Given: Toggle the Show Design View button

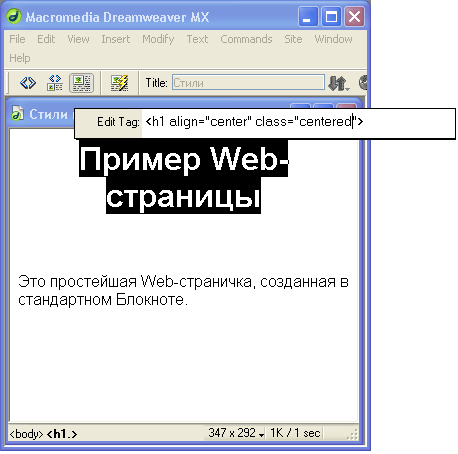Looking at the screenshot, I should coord(81,83).
